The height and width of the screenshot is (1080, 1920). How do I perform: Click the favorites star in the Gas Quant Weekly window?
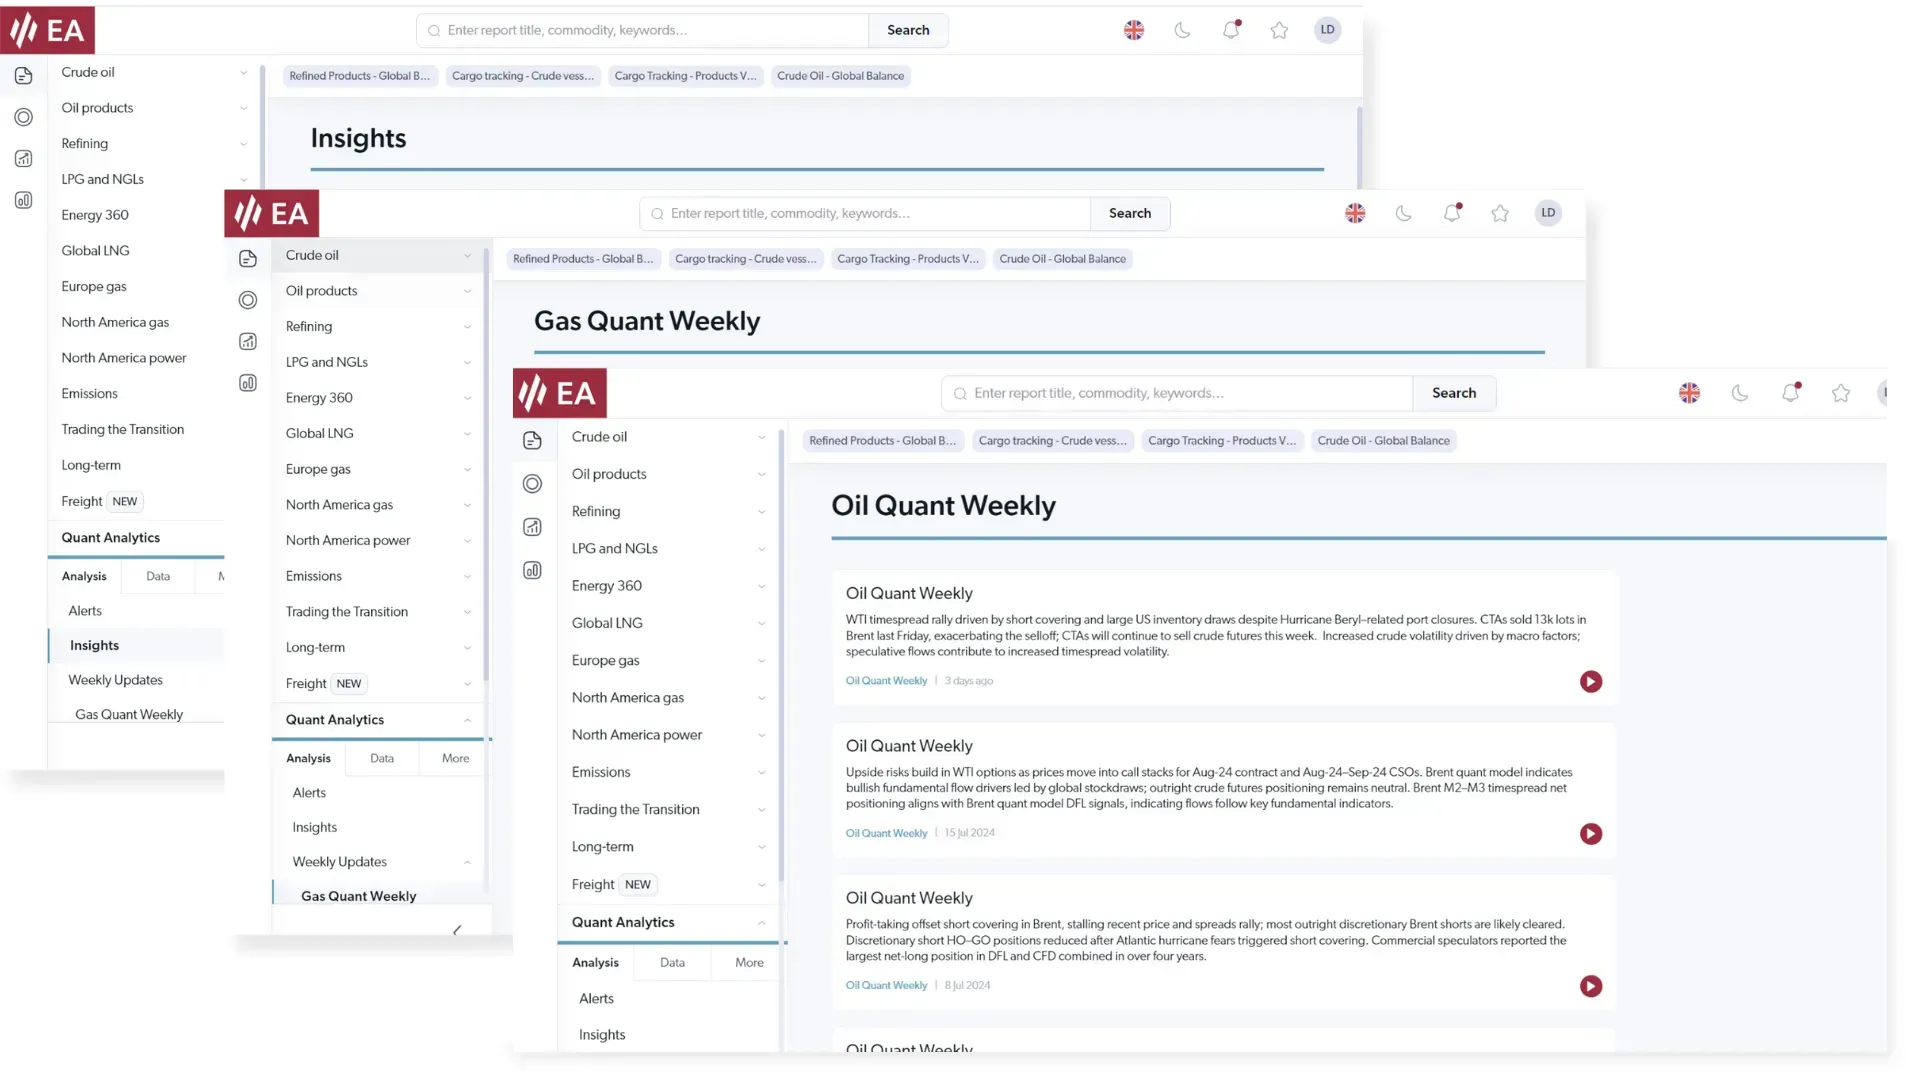pyautogui.click(x=1500, y=213)
